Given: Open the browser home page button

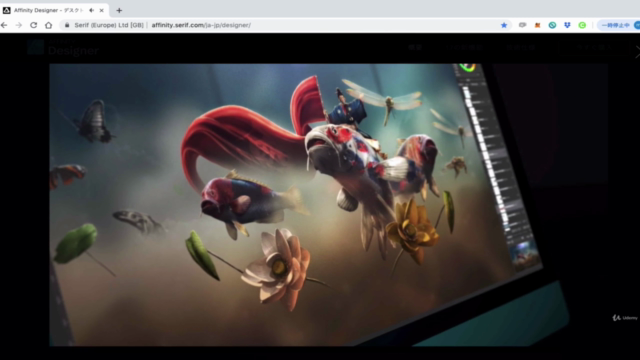Looking at the screenshot, I should point(49,25).
